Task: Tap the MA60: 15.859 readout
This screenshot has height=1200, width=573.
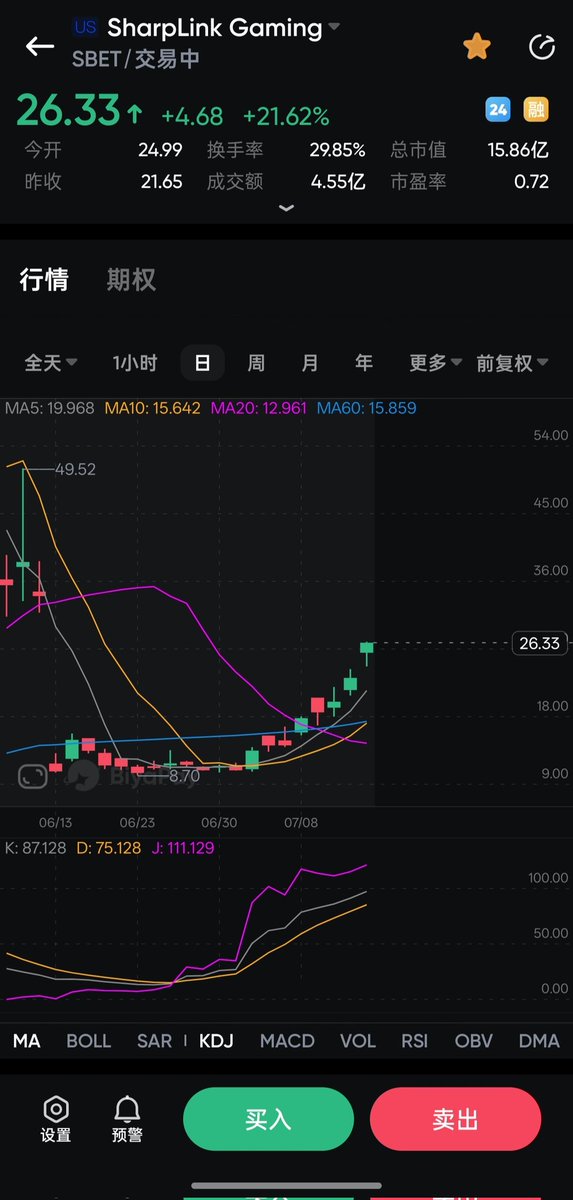Action: coord(367,408)
